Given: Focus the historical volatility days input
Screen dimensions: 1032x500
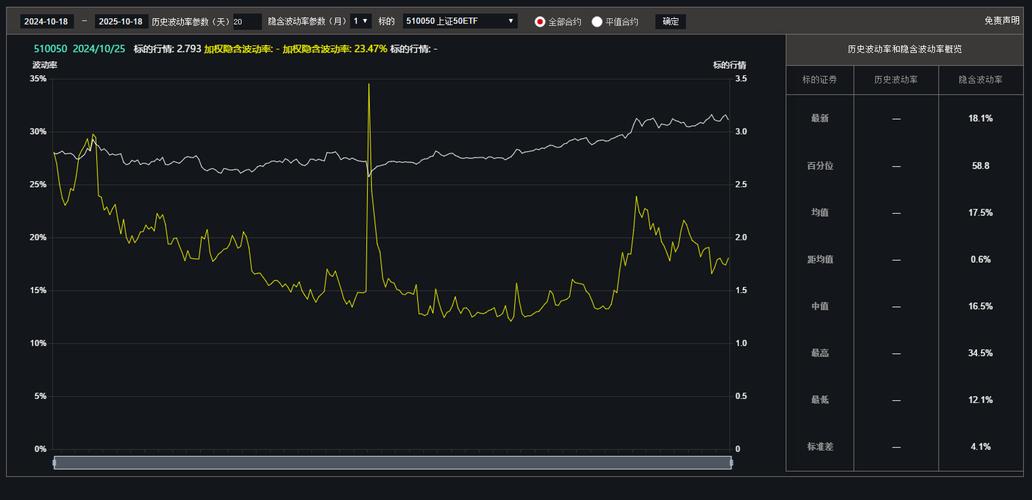Looking at the screenshot, I should 246,21.
